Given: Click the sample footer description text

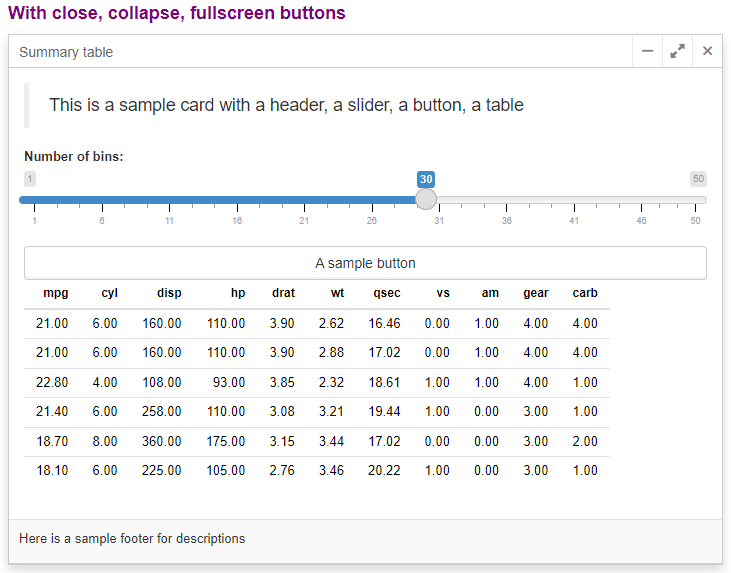Looking at the screenshot, I should [132, 538].
